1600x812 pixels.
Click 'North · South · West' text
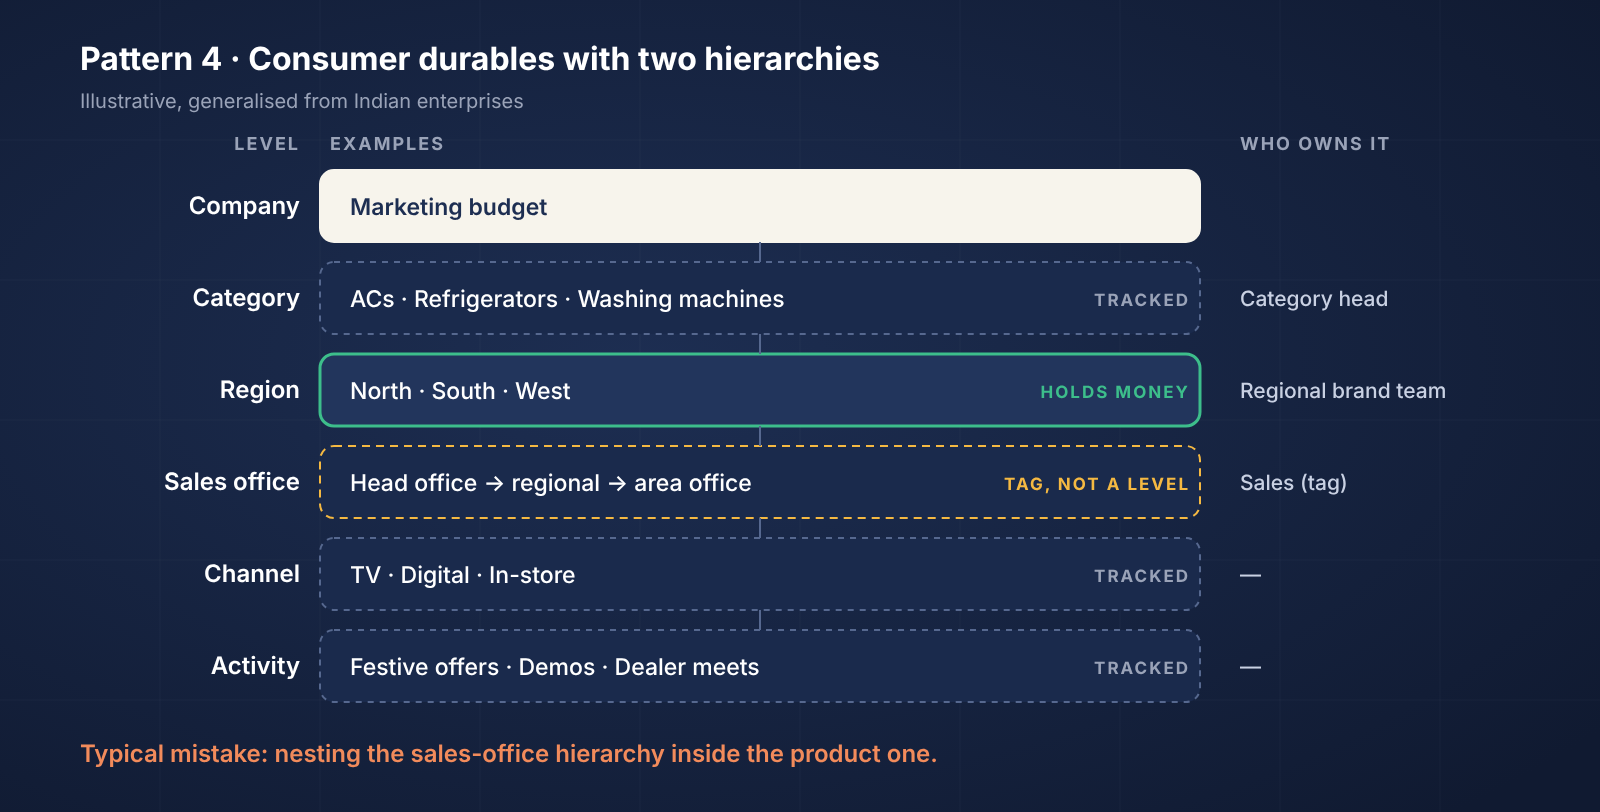(460, 391)
